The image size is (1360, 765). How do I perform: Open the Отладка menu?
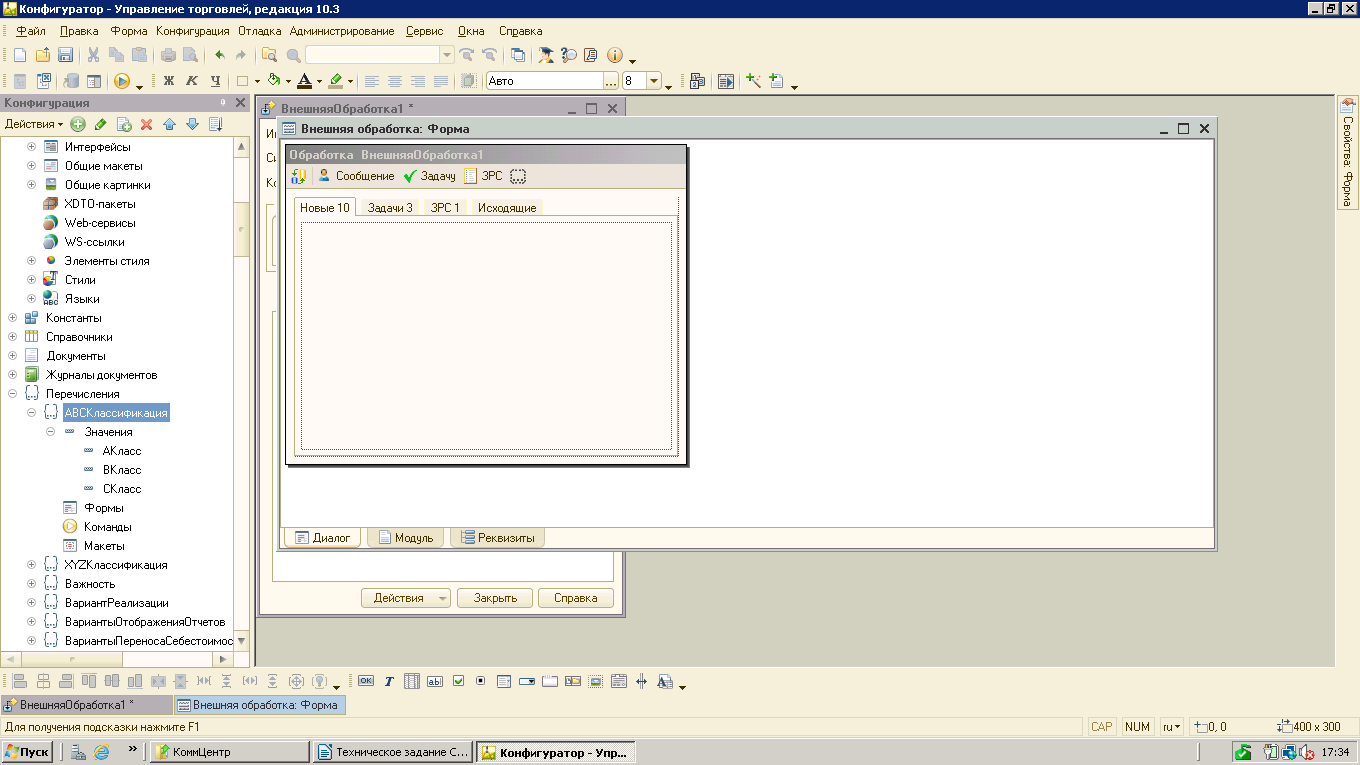pyautogui.click(x=259, y=31)
